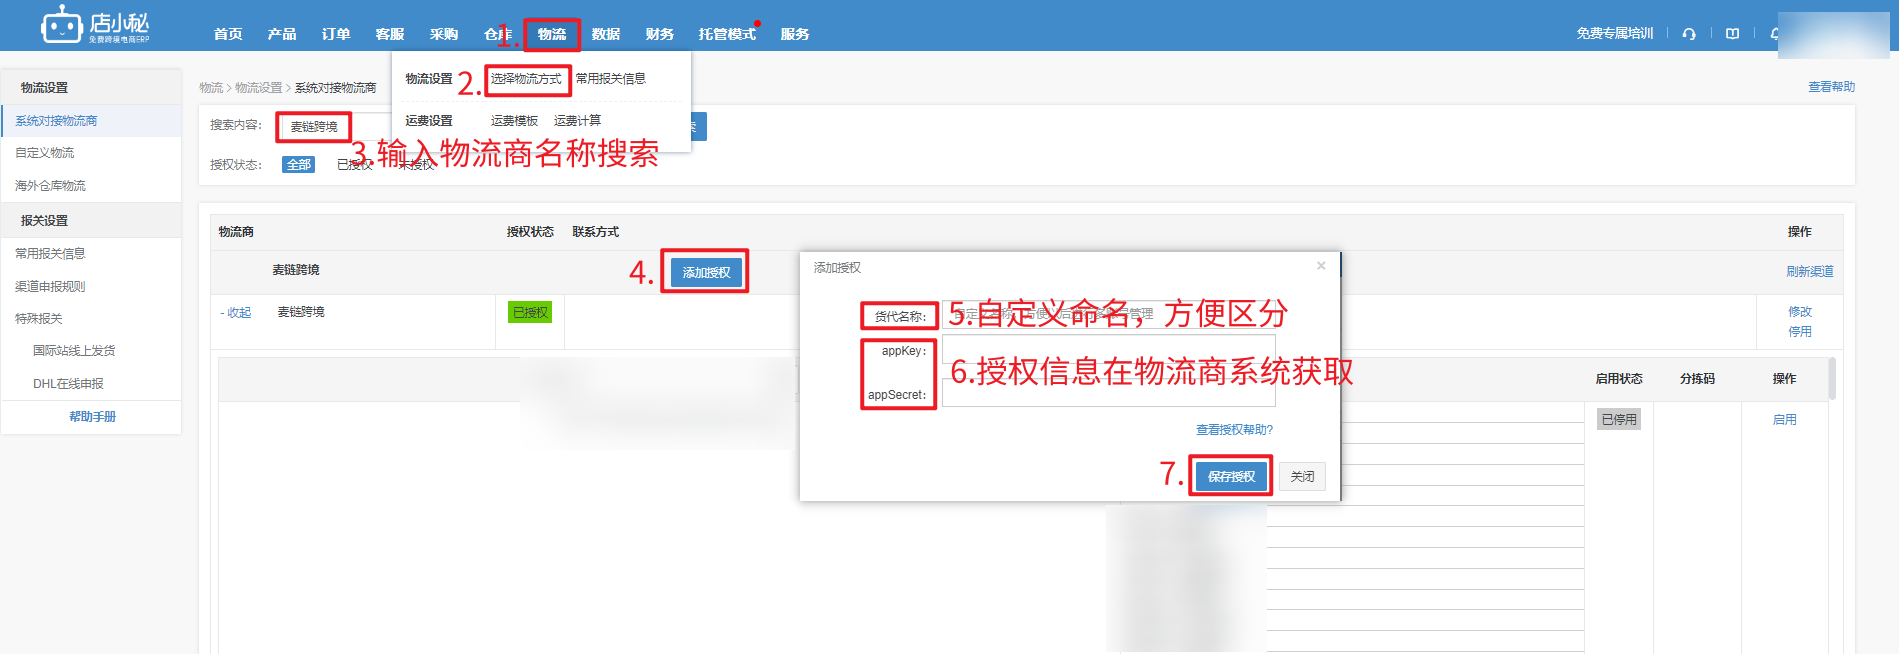Click the 免费专属培训 link
1899x654 pixels.
tap(1615, 34)
